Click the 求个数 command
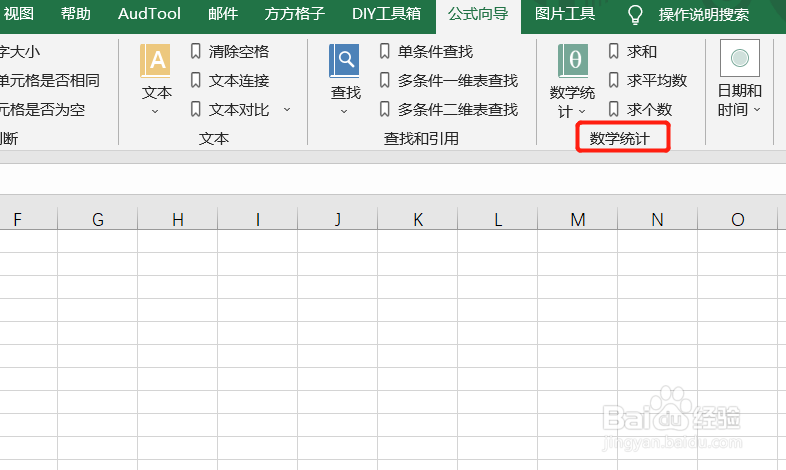The width and height of the screenshot is (786, 470). [649, 109]
